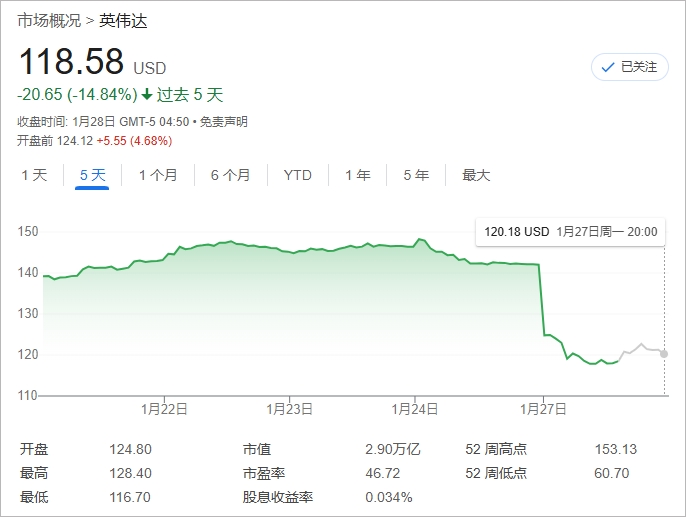
Task: Open the YTD chart range
Action: pyautogui.click(x=297, y=175)
